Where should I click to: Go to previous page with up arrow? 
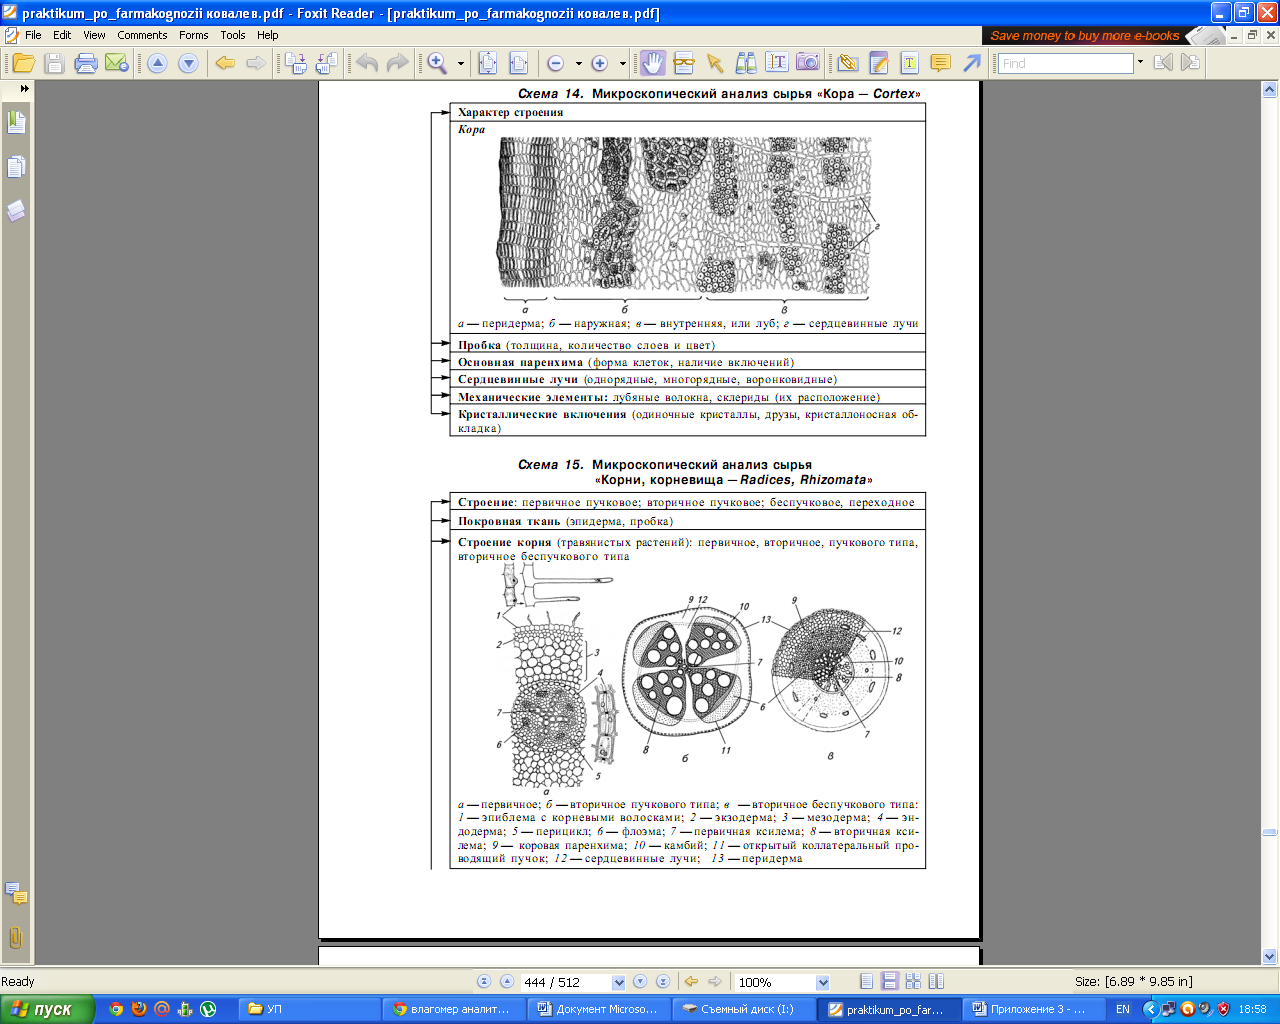tap(157, 63)
